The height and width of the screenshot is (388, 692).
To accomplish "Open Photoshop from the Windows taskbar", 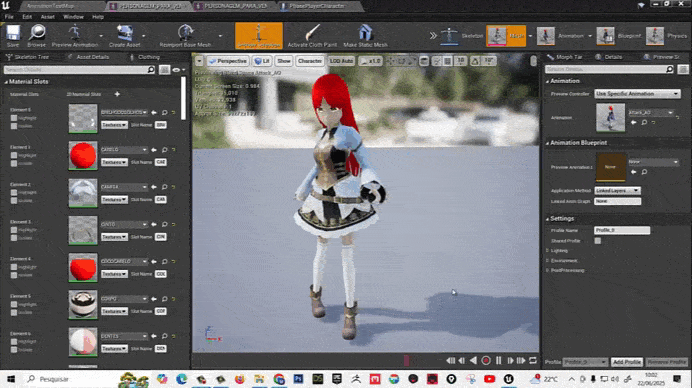I will point(298,379).
